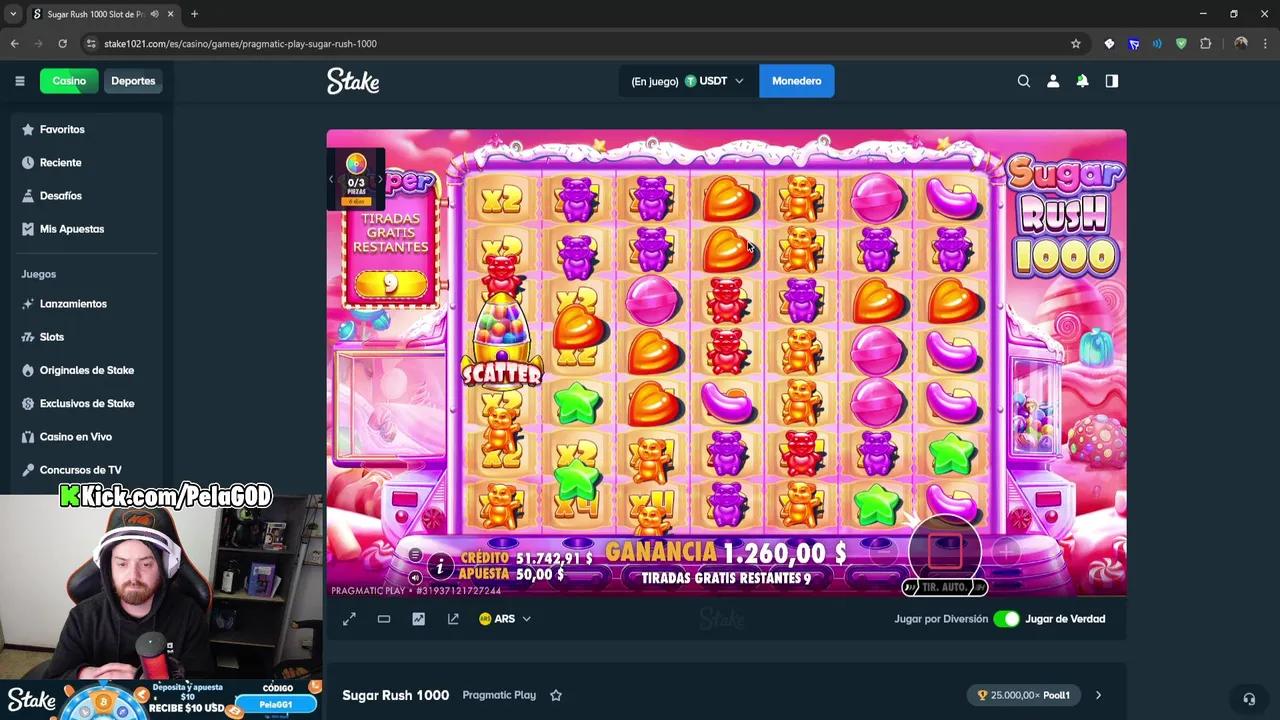Mute the browser tab audio icon

tap(153, 14)
